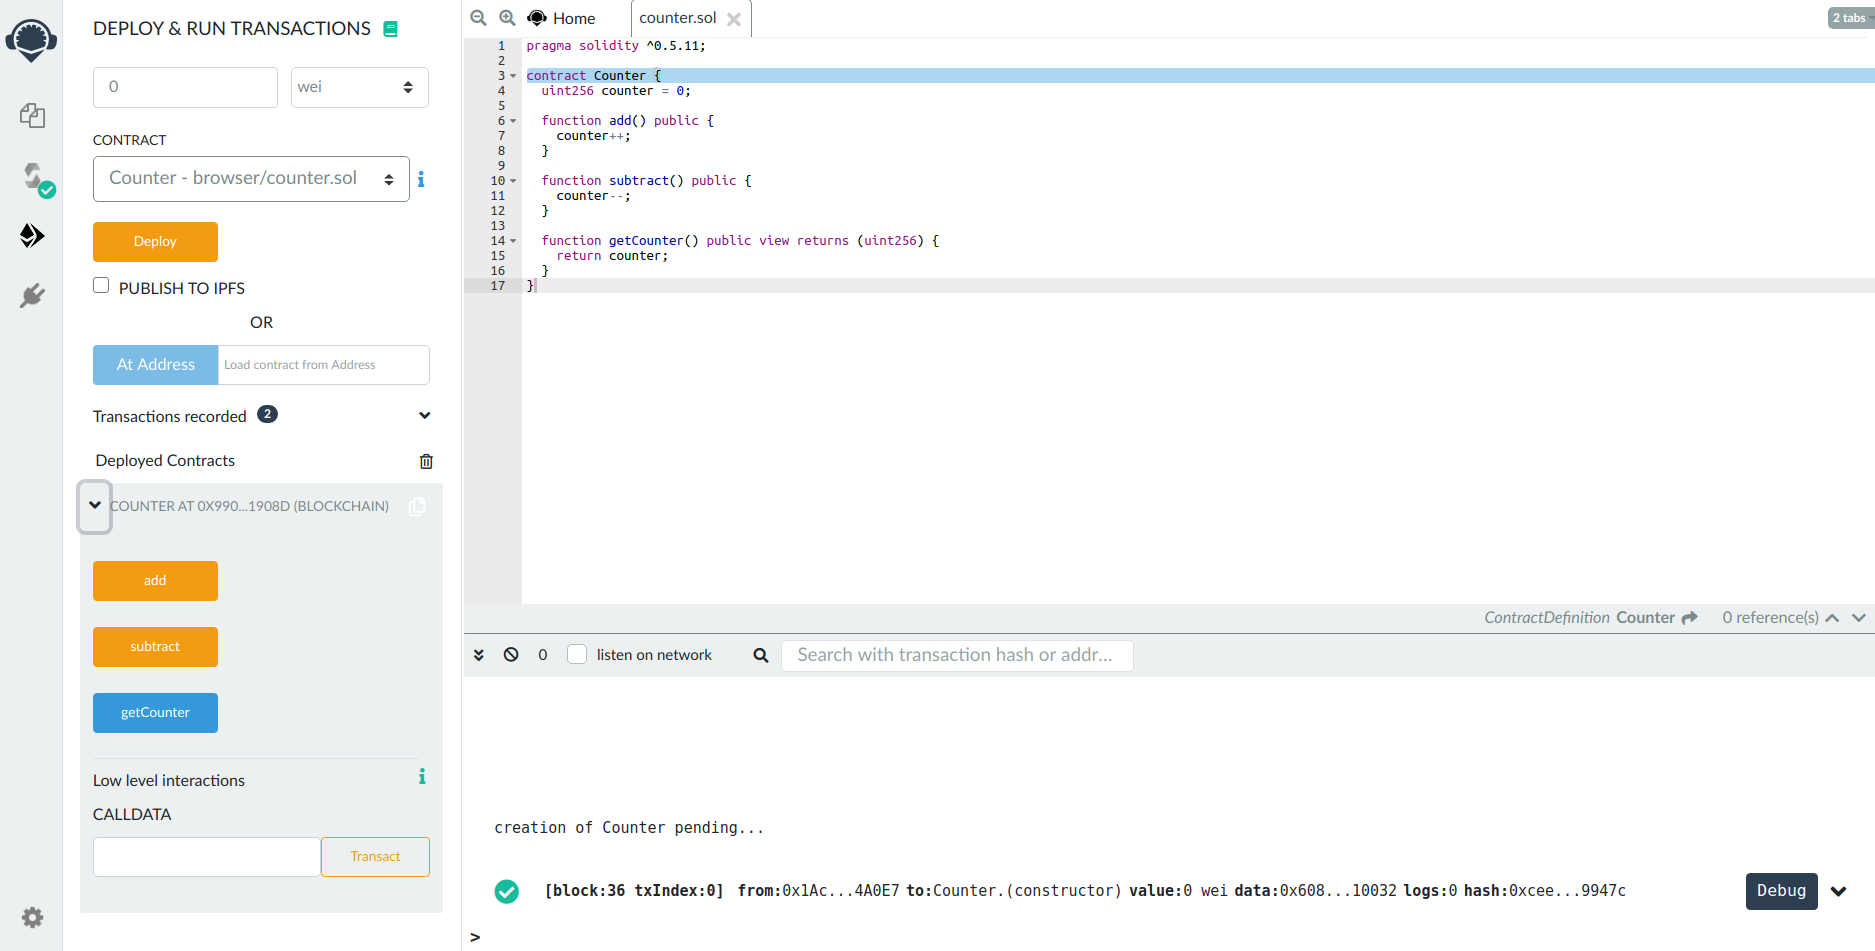
Task: Open the File Explorer sidebar icon
Action: pyautogui.click(x=32, y=116)
